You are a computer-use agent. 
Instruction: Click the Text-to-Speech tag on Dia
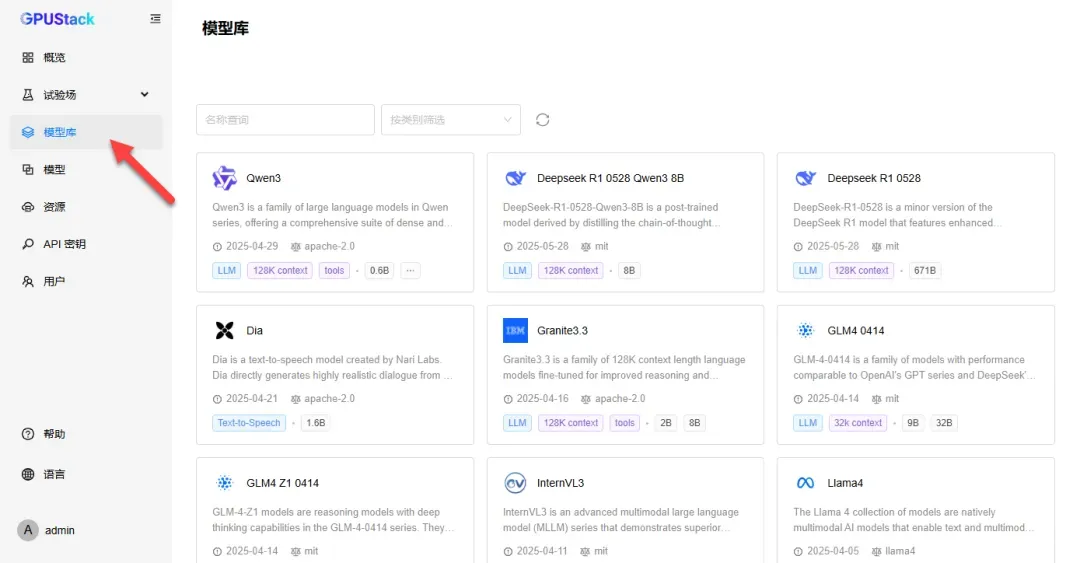[x=249, y=423]
